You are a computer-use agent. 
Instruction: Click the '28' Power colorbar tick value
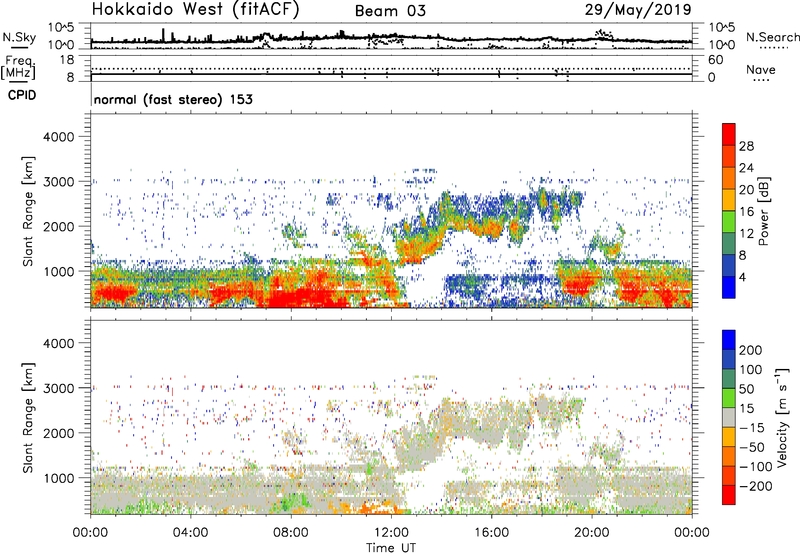(x=746, y=146)
